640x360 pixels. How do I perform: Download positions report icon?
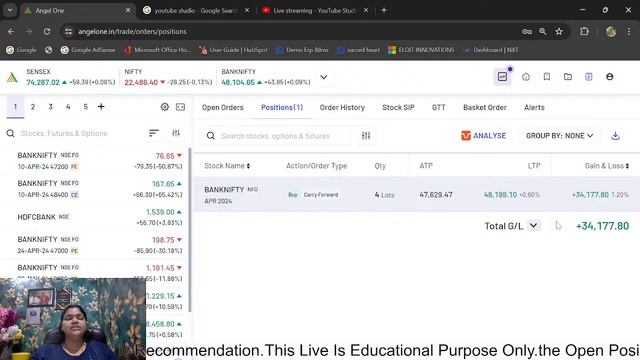point(616,136)
